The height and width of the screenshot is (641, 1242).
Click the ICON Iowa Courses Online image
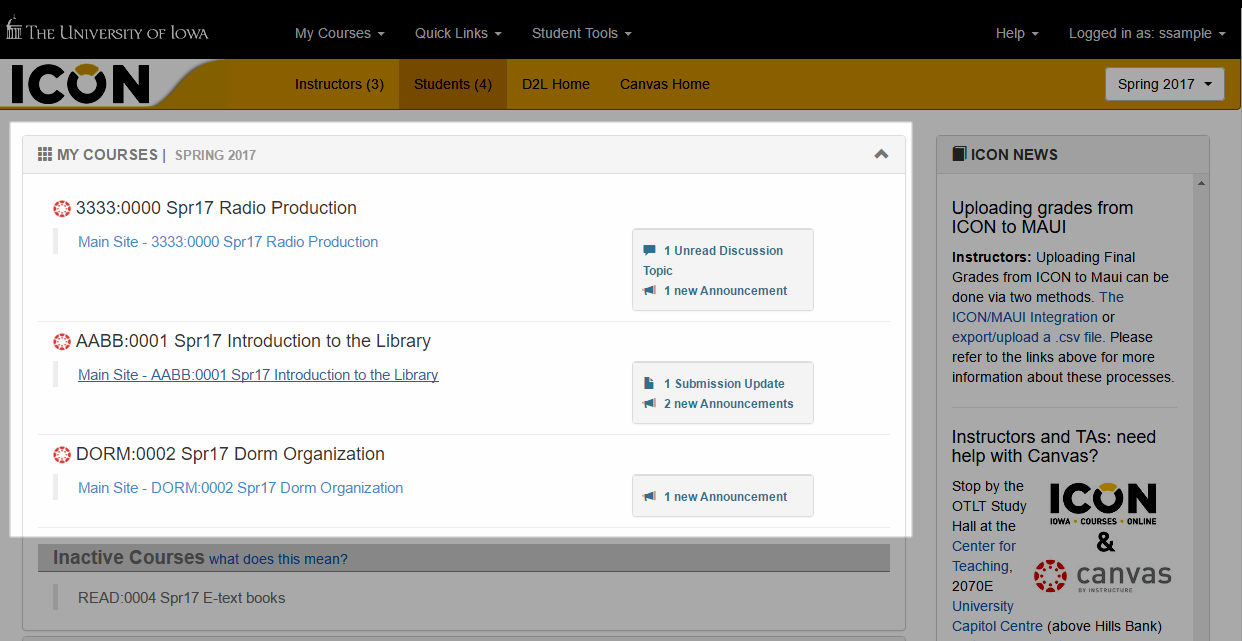[1103, 505]
